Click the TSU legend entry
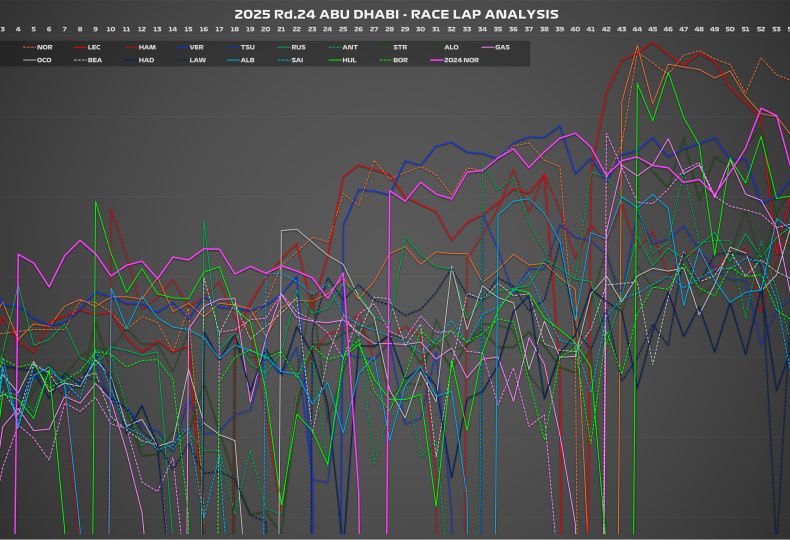Screen dimensions: 790x540 247,47
